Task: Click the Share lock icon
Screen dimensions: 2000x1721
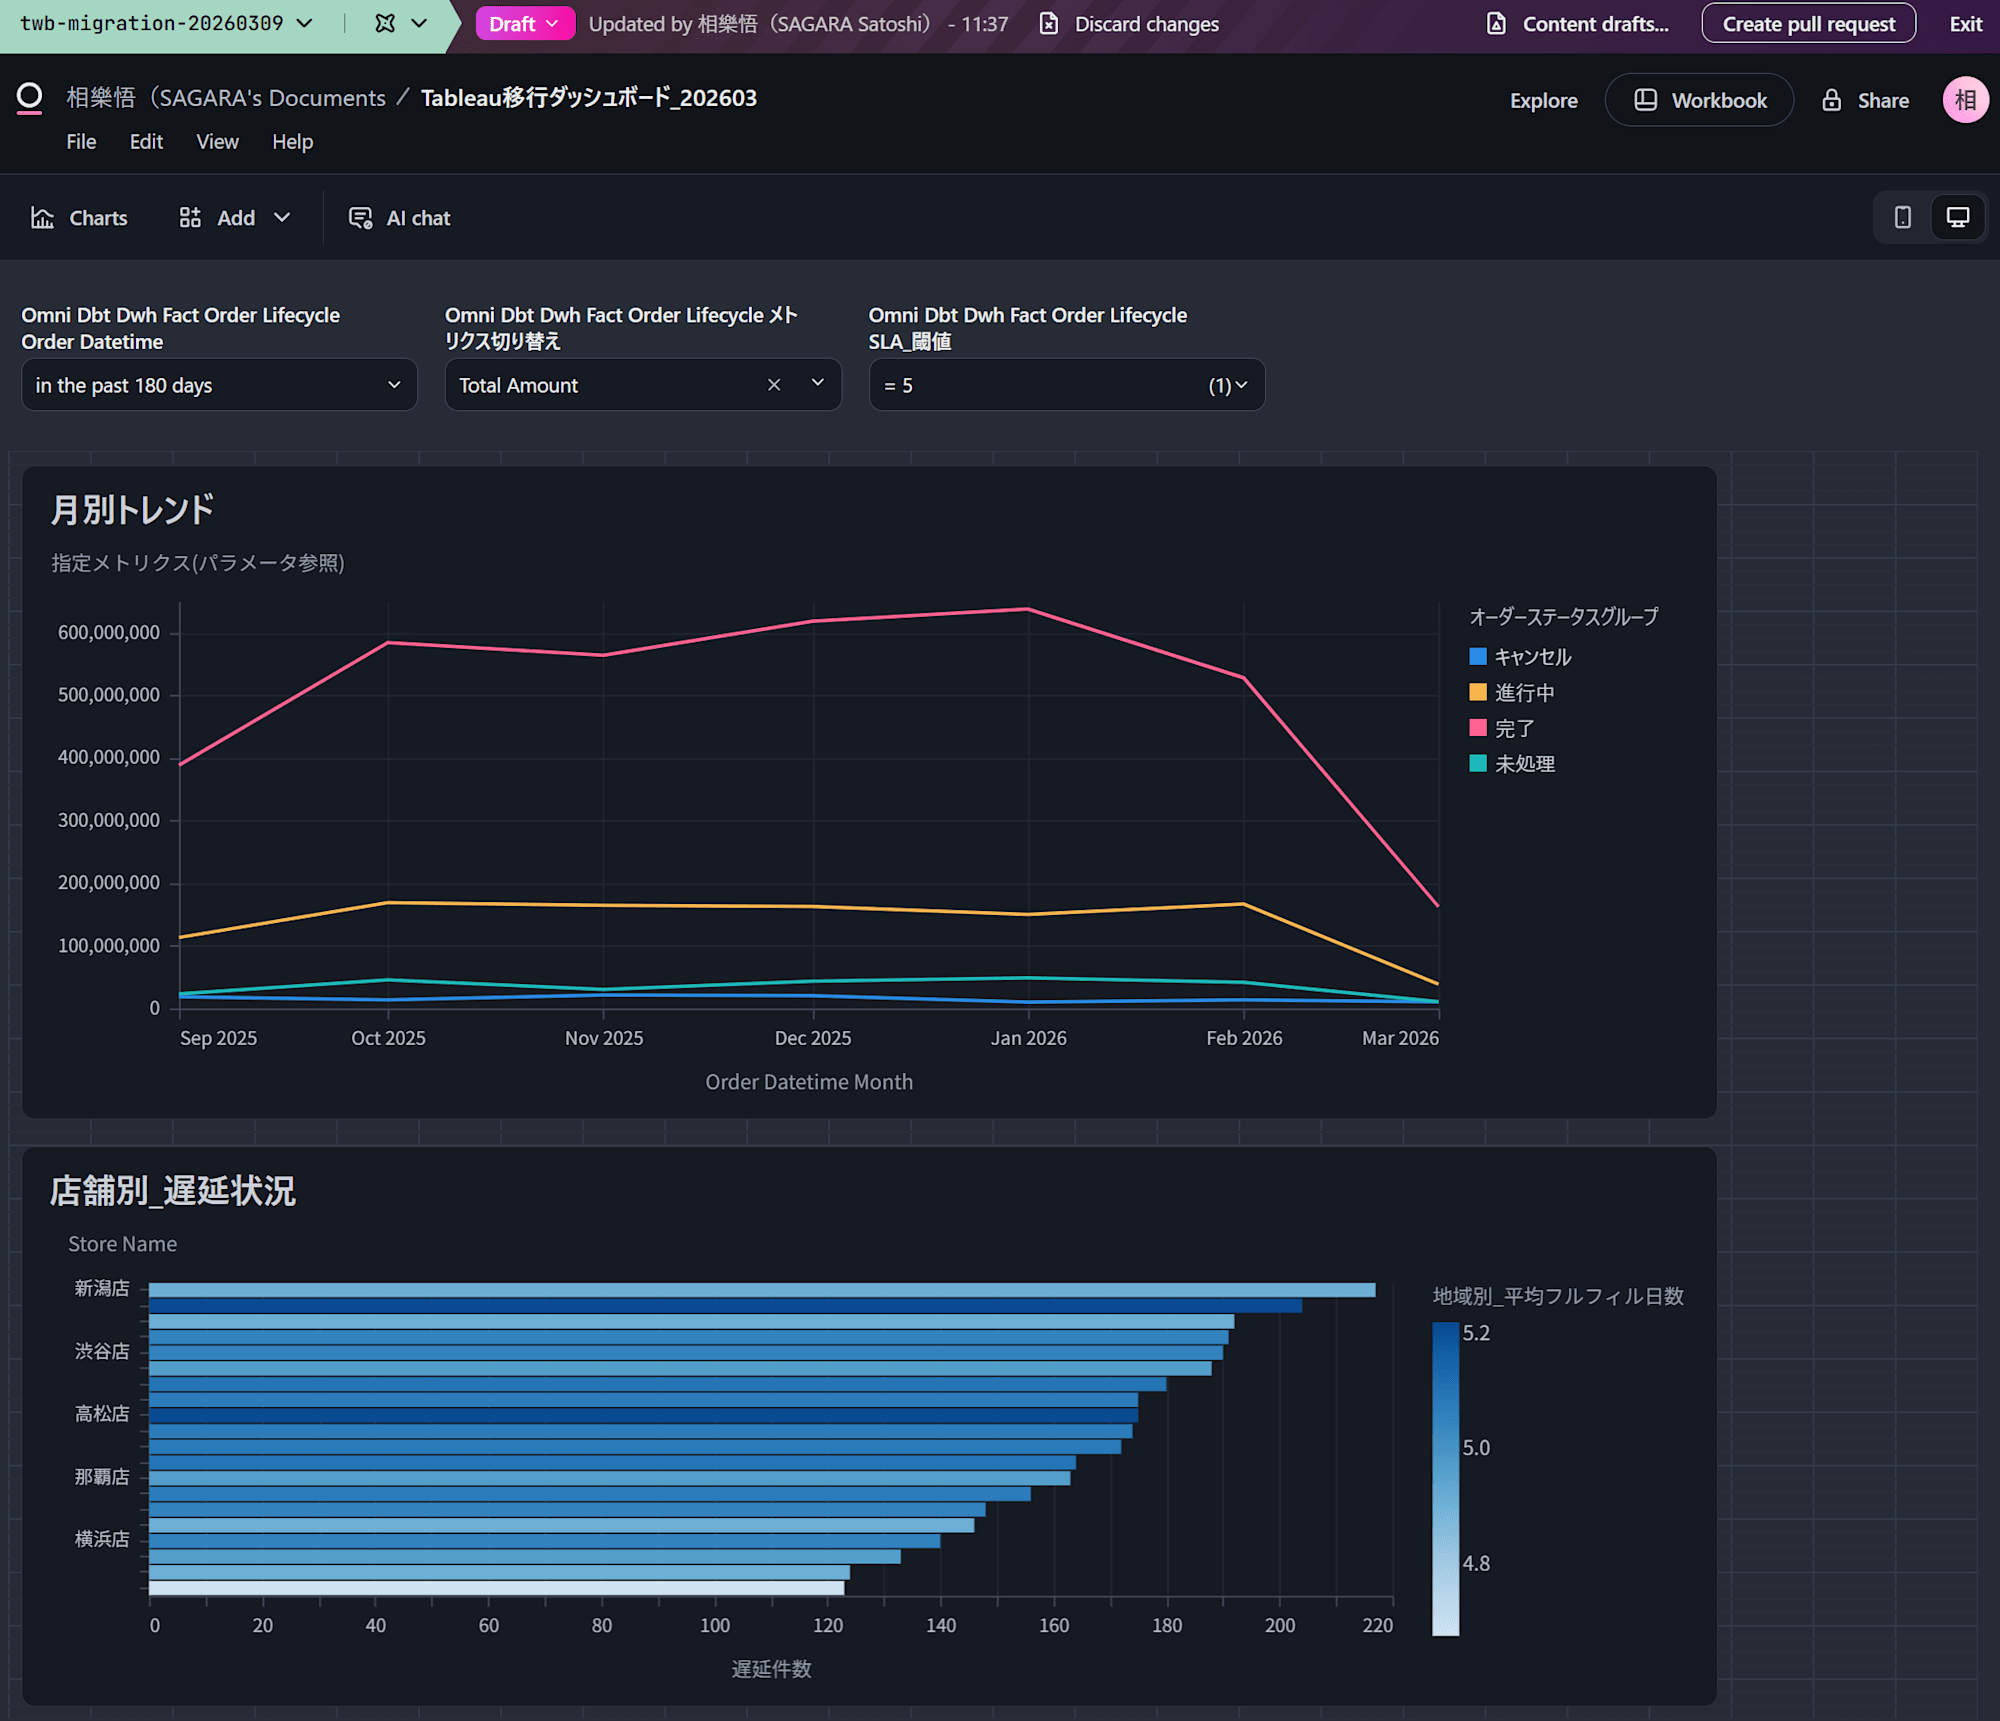Action: [1831, 100]
